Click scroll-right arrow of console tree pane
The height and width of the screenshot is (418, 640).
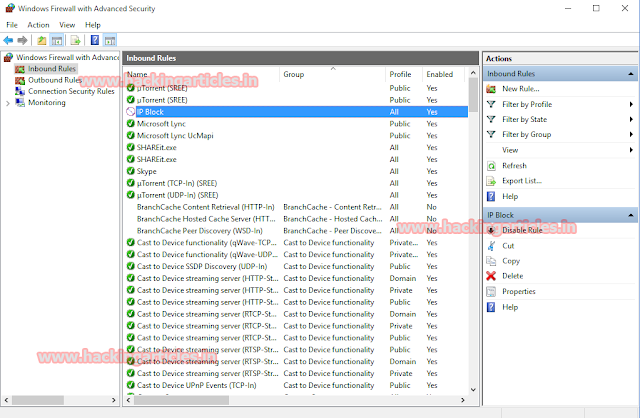point(114,400)
